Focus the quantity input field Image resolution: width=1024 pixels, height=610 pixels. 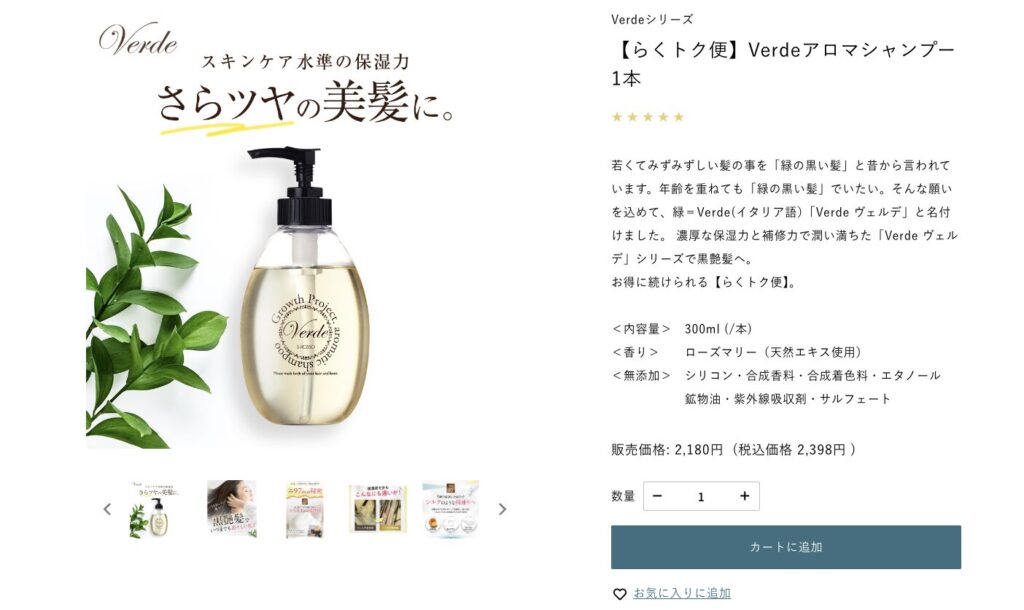(701, 496)
